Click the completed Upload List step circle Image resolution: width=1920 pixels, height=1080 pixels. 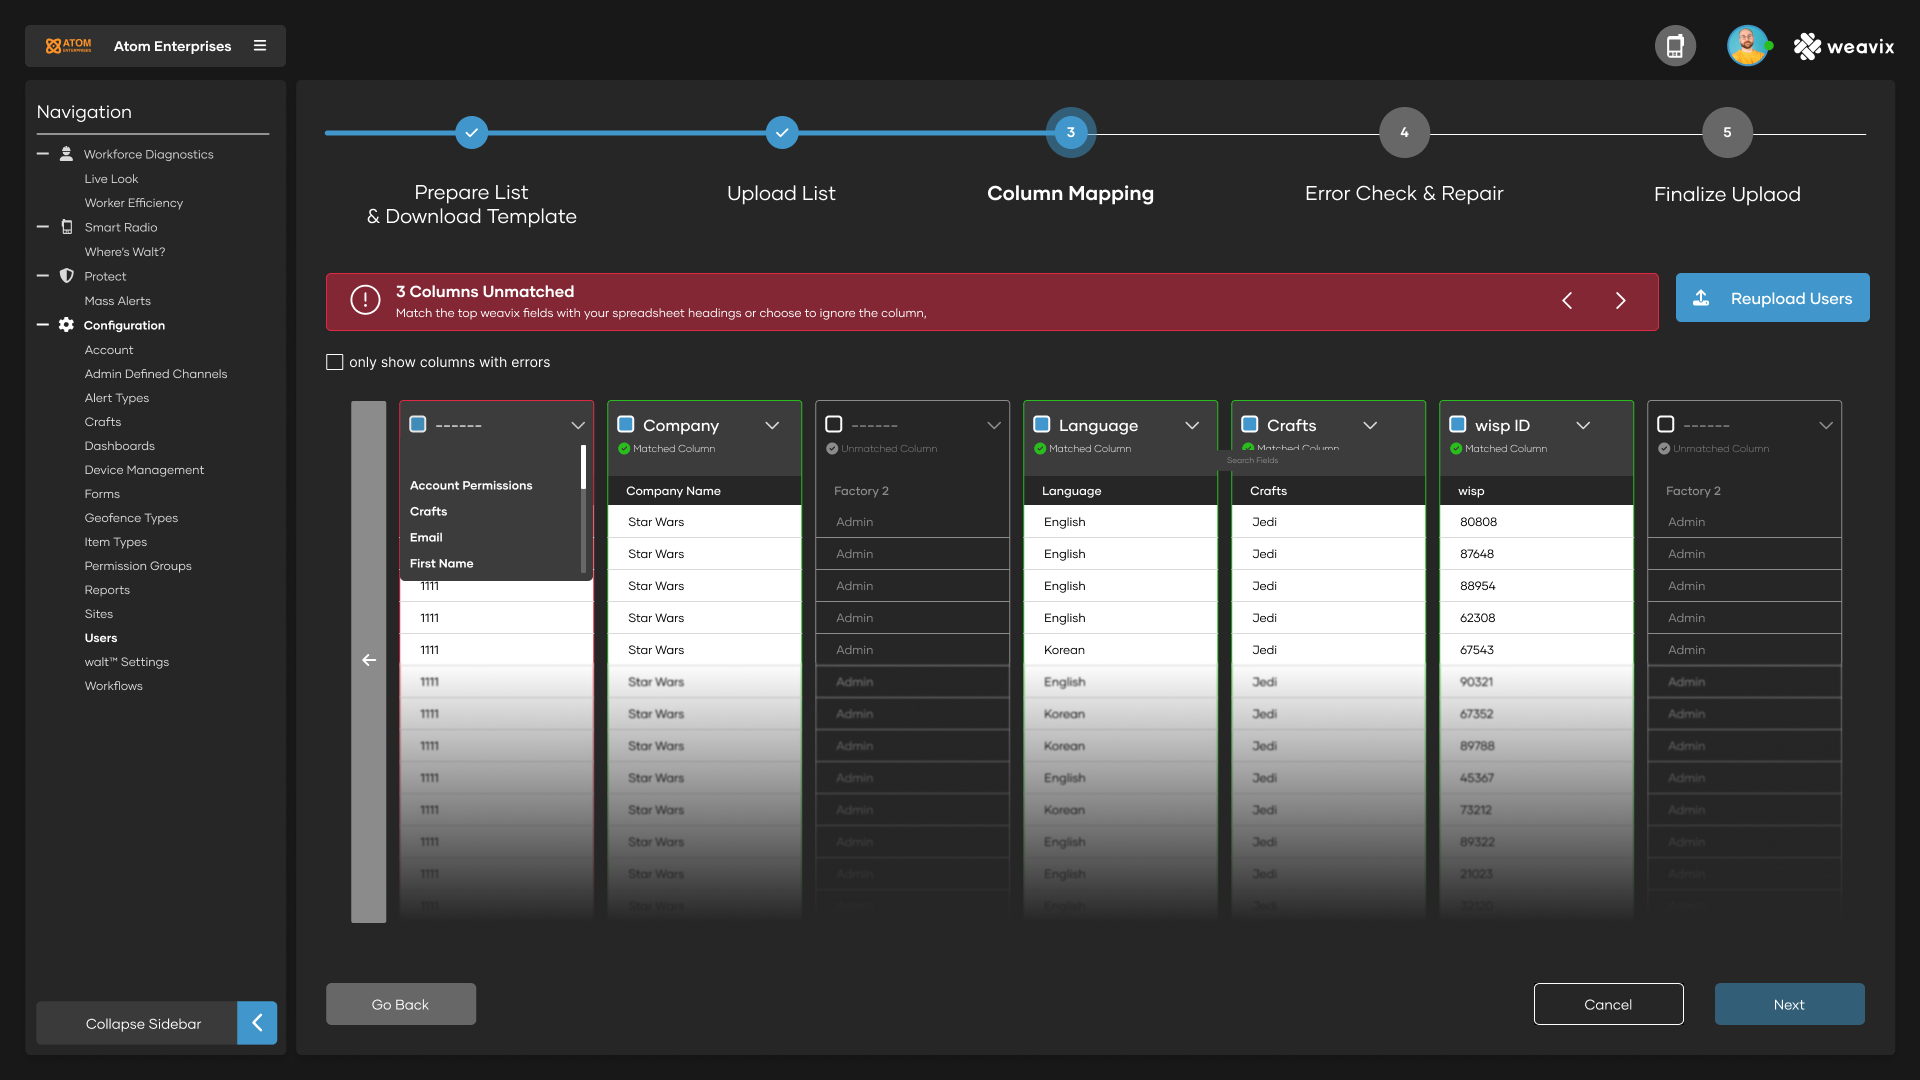(782, 132)
